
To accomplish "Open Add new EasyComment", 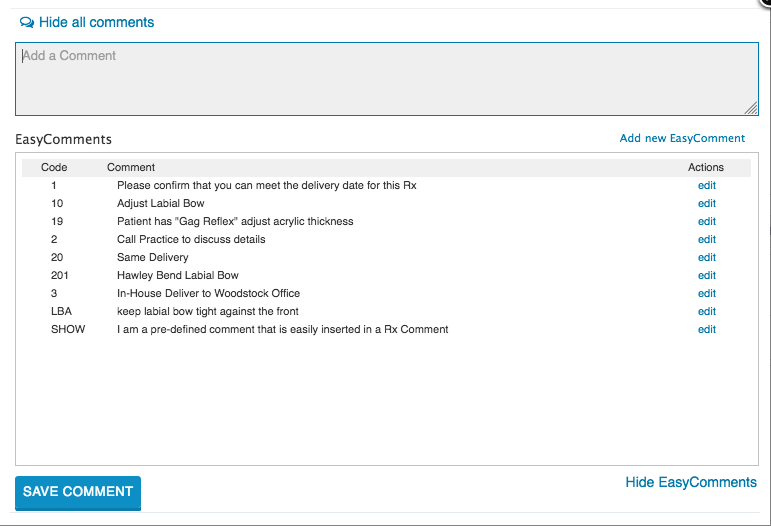I will tap(682, 139).
